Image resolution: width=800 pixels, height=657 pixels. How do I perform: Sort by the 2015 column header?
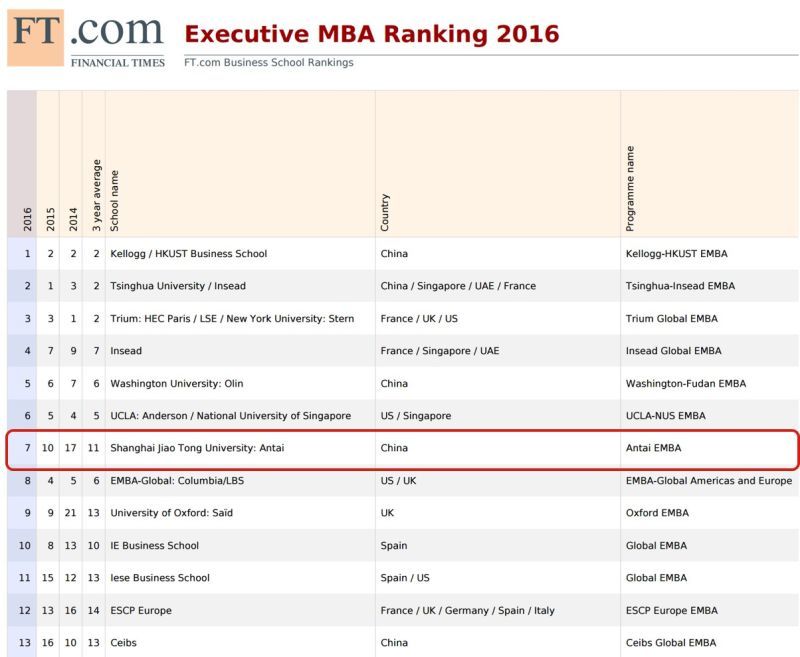tap(50, 219)
